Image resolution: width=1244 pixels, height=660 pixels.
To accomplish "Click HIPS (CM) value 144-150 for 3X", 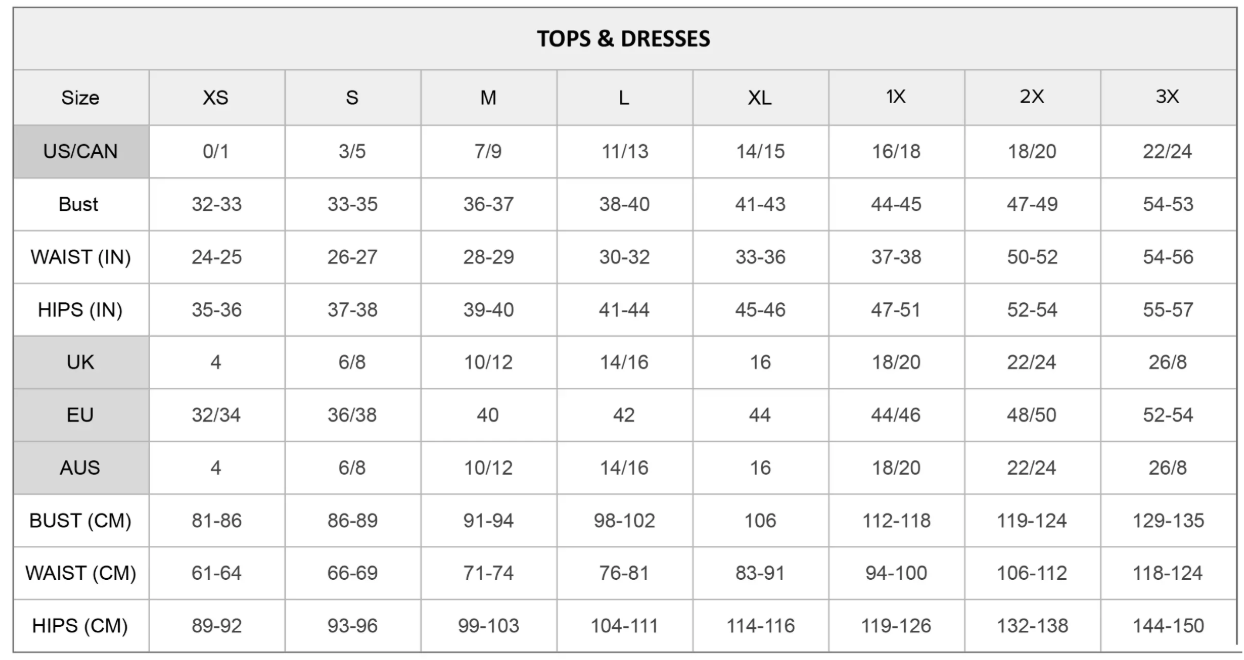I will (x=1168, y=627).
